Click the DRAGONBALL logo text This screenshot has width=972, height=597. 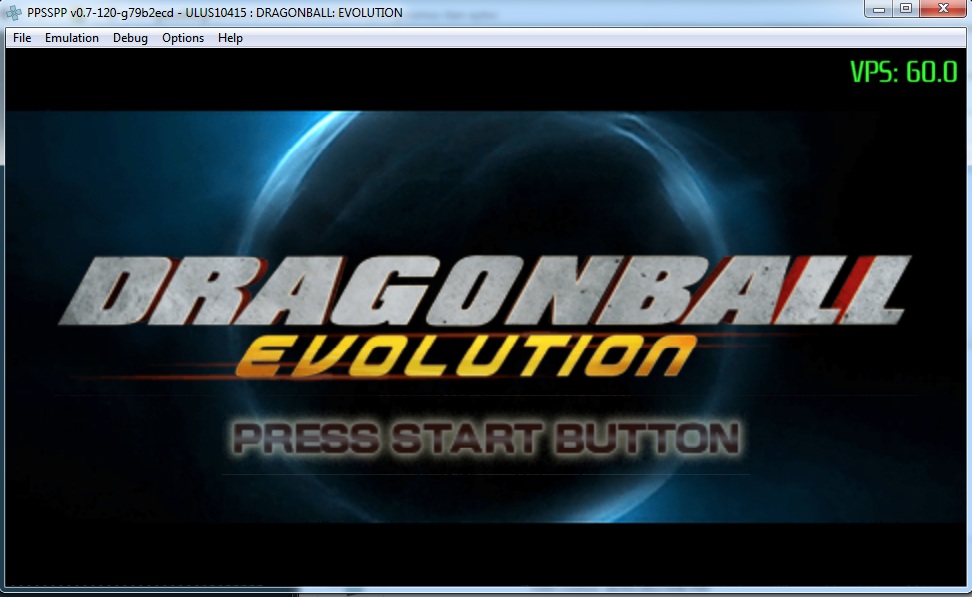click(x=480, y=290)
